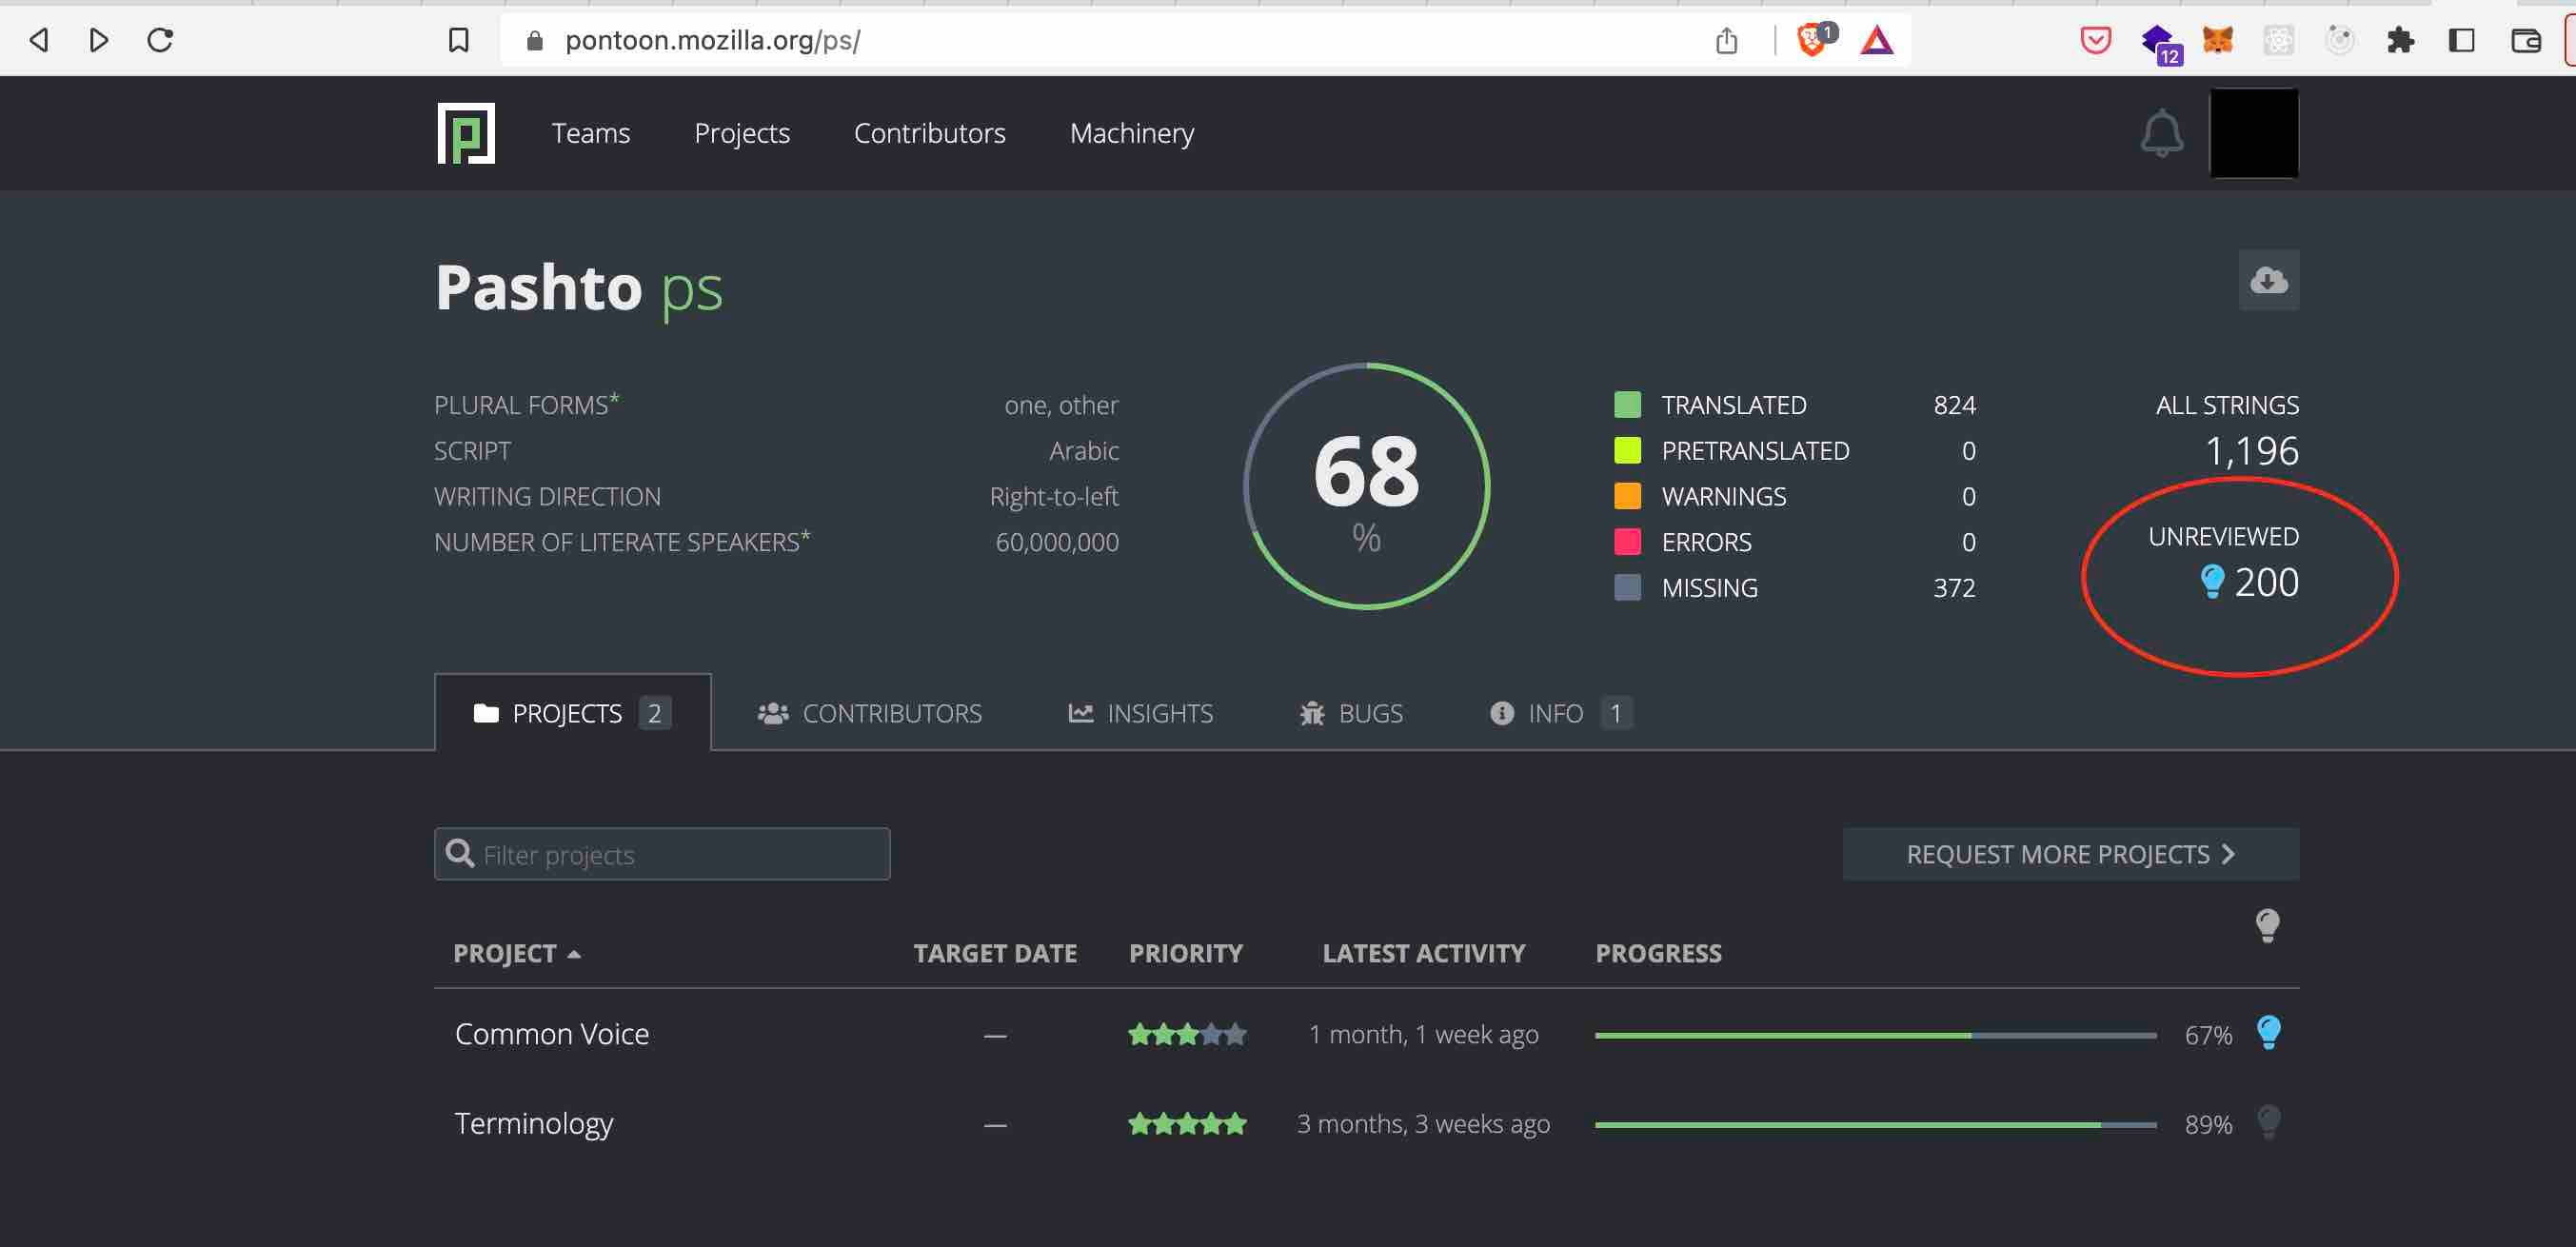Open Machinery in navigation
Screen dimensions: 2576x1247
(x=1131, y=133)
